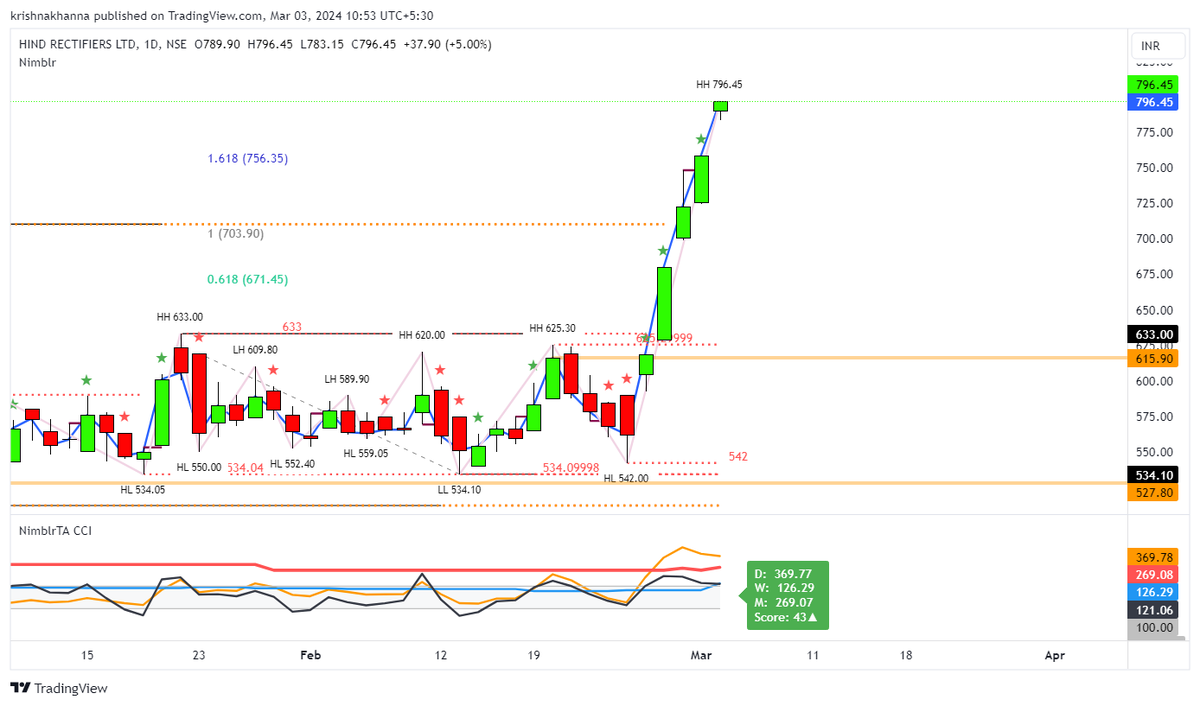This screenshot has height=706, width=1200.
Task: Click the HH 796.45 swing label
Action: 719,85
